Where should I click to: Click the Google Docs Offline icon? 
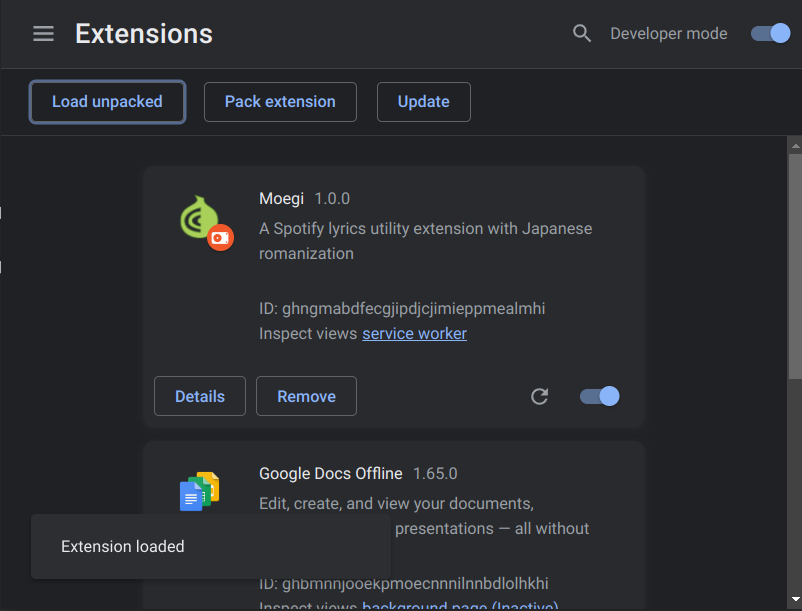click(x=199, y=491)
